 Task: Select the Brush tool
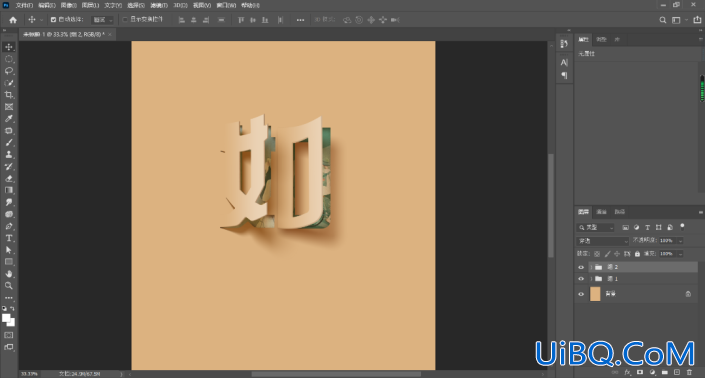pos(9,142)
